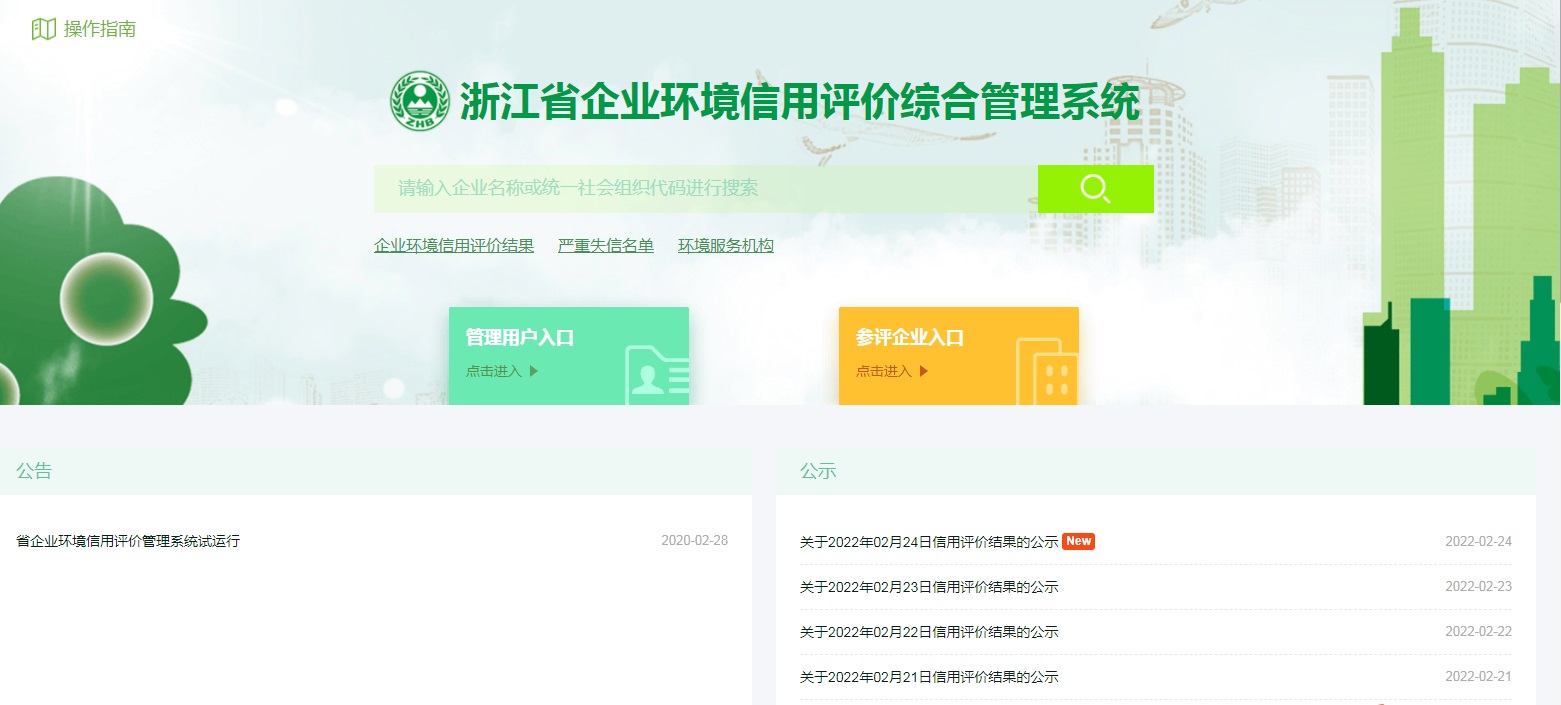Click the date 2022-02-24
Viewport: 1561px width, 705px height.
pos(1478,542)
